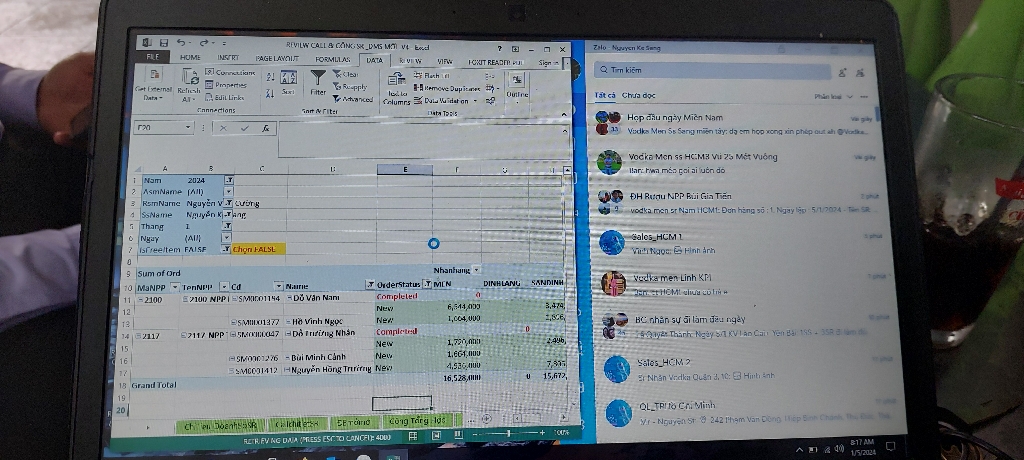Switch to the FORMULAS ribbon tab
The width and height of the screenshot is (1024, 460).
[x=332, y=59]
